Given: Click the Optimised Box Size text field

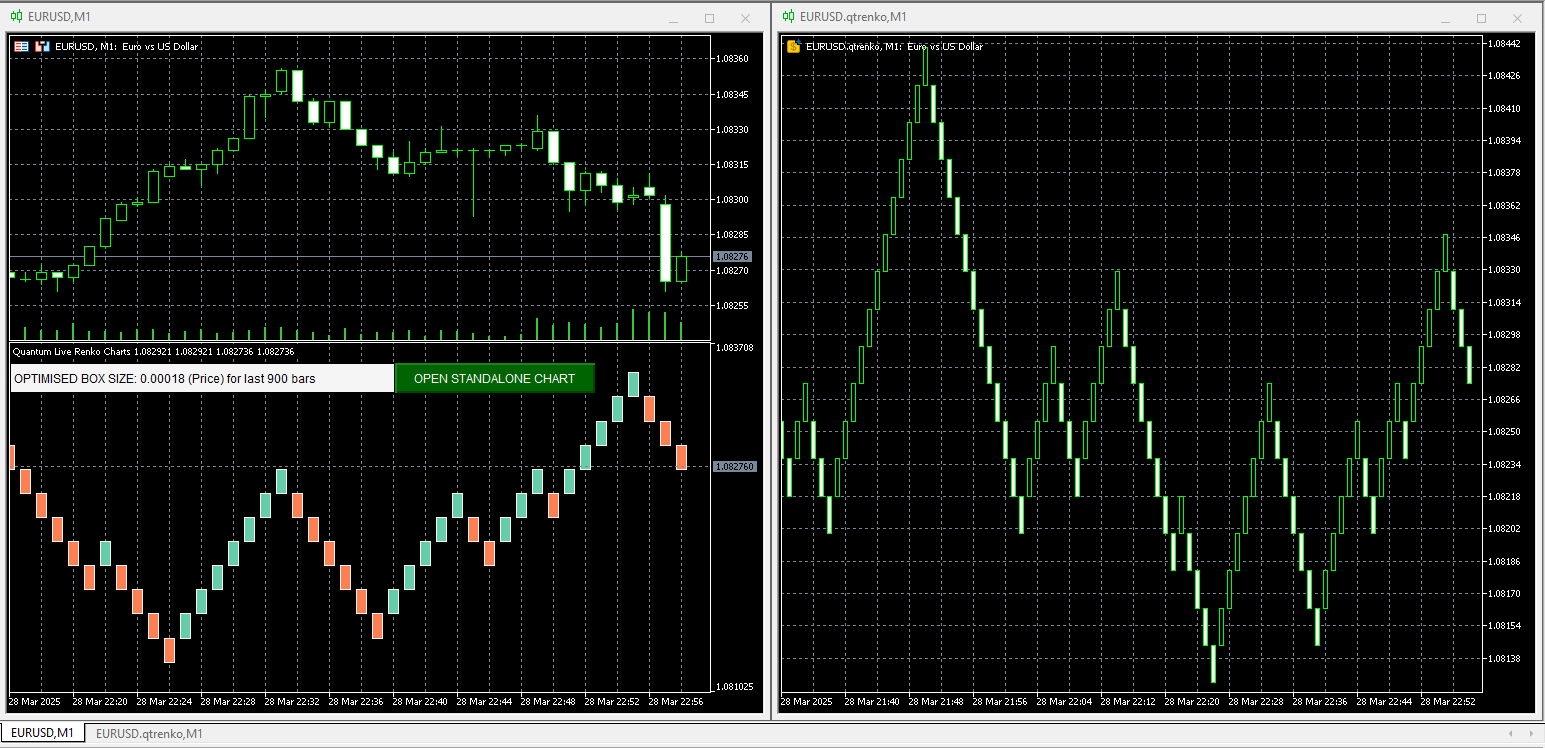Looking at the screenshot, I should pyautogui.click(x=202, y=379).
